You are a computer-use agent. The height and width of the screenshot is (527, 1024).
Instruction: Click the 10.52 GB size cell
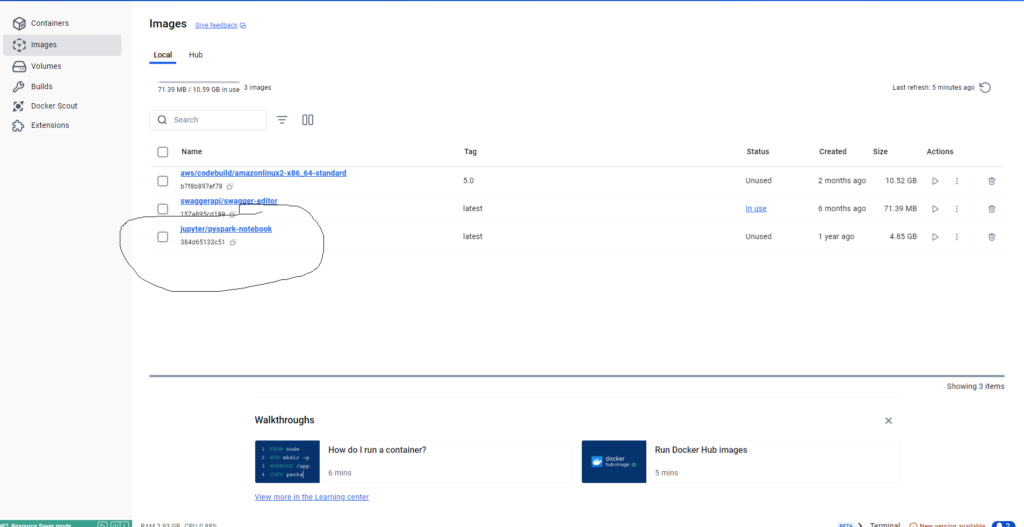tap(901, 181)
